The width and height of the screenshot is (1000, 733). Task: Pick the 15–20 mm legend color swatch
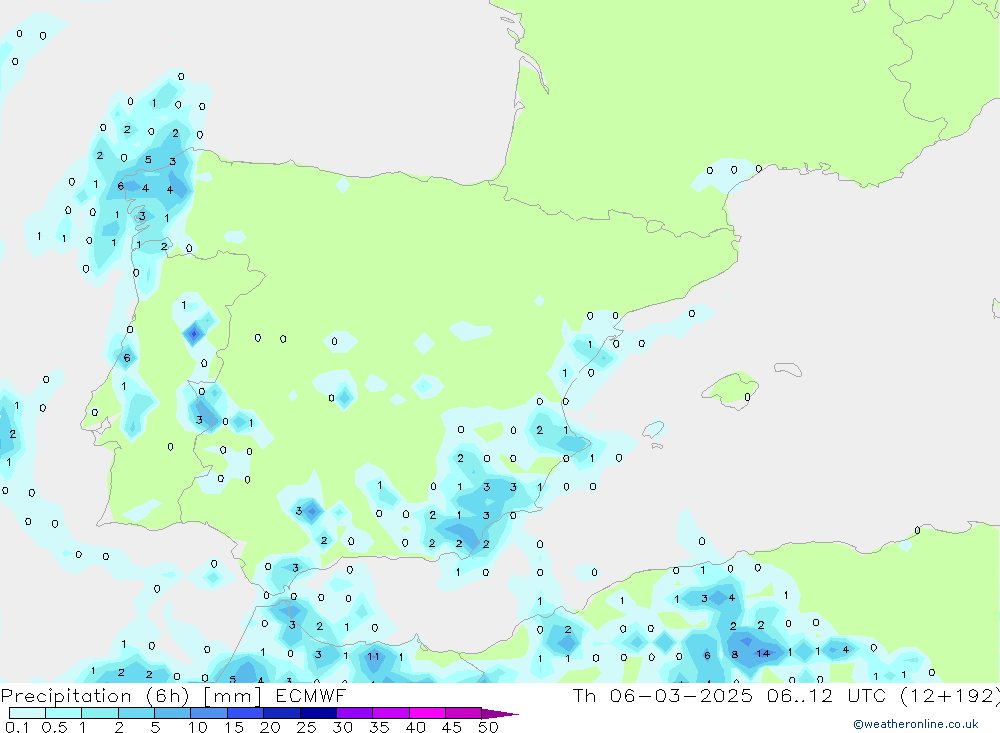(x=246, y=713)
